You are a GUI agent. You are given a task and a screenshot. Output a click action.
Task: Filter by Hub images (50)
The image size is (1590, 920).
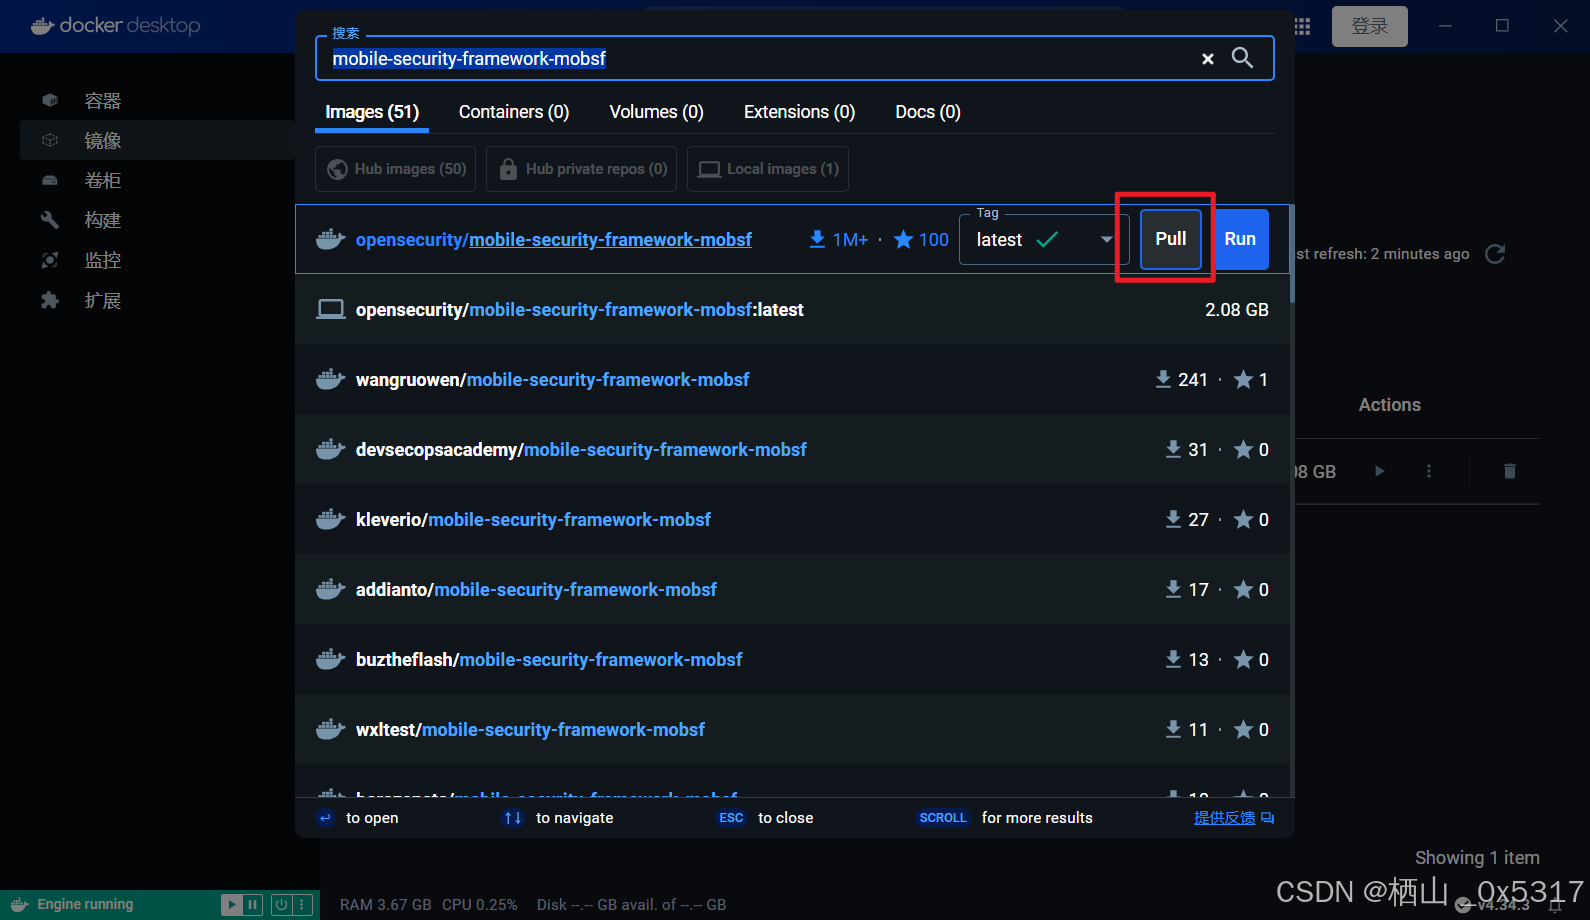coord(396,169)
